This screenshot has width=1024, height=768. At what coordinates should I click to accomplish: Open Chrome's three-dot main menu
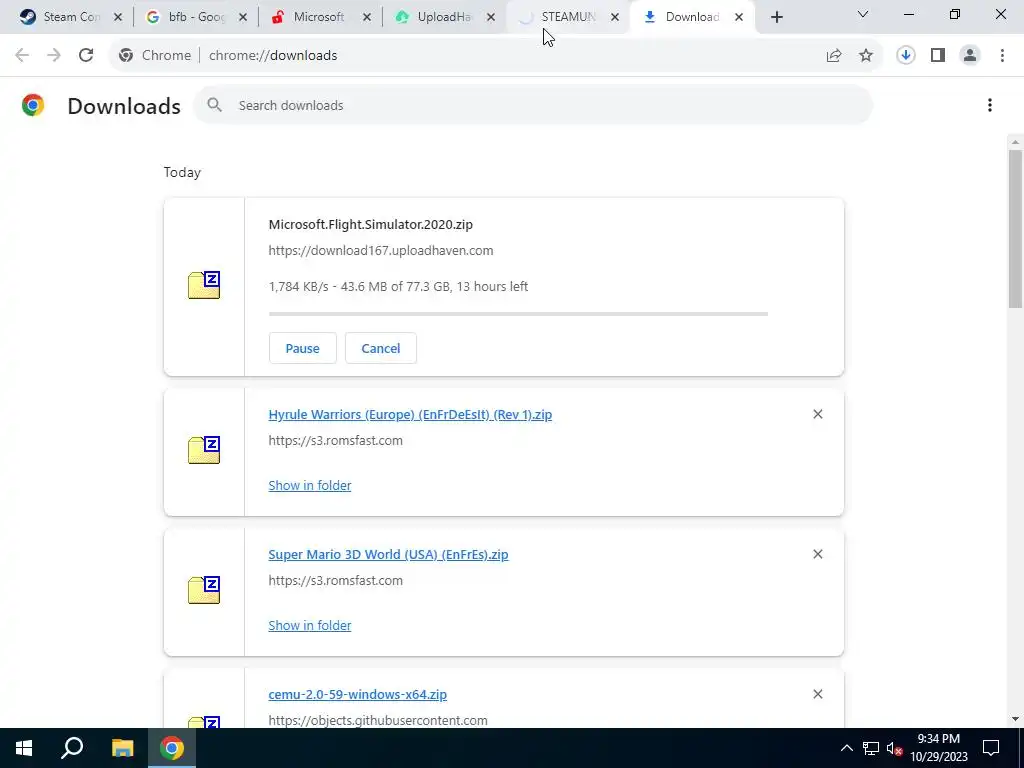(1002, 56)
